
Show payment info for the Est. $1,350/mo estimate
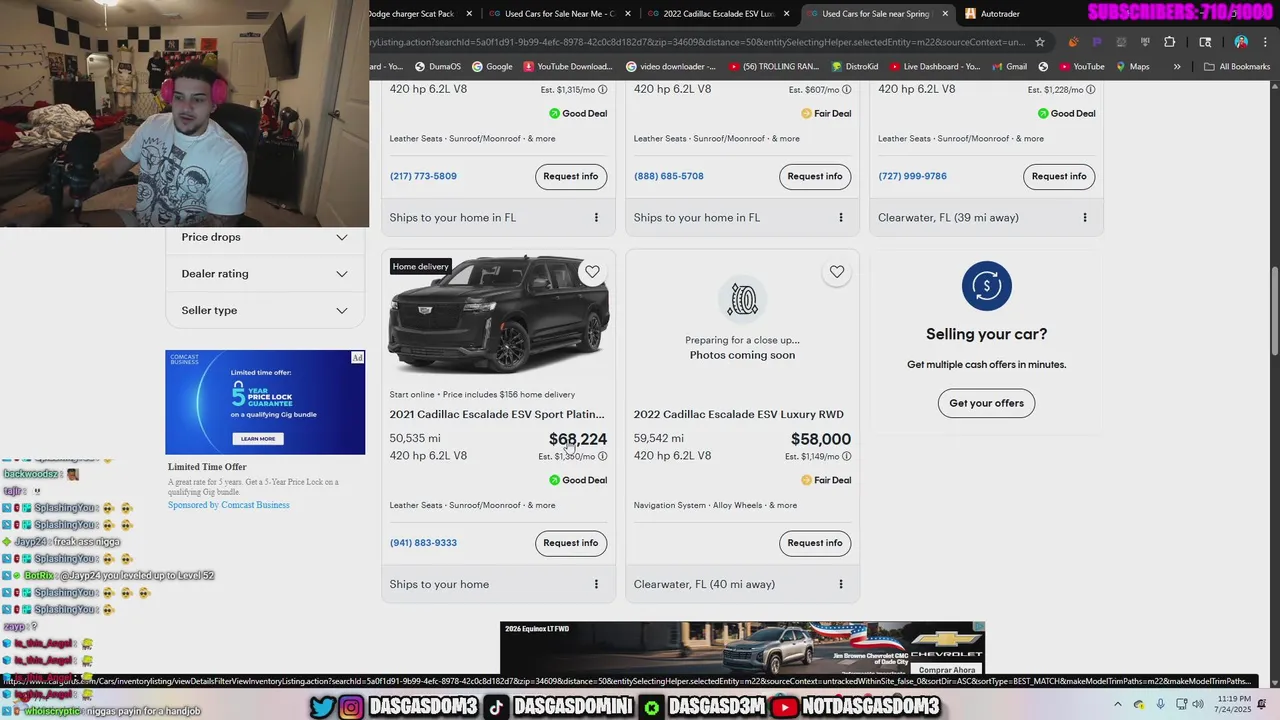602,457
